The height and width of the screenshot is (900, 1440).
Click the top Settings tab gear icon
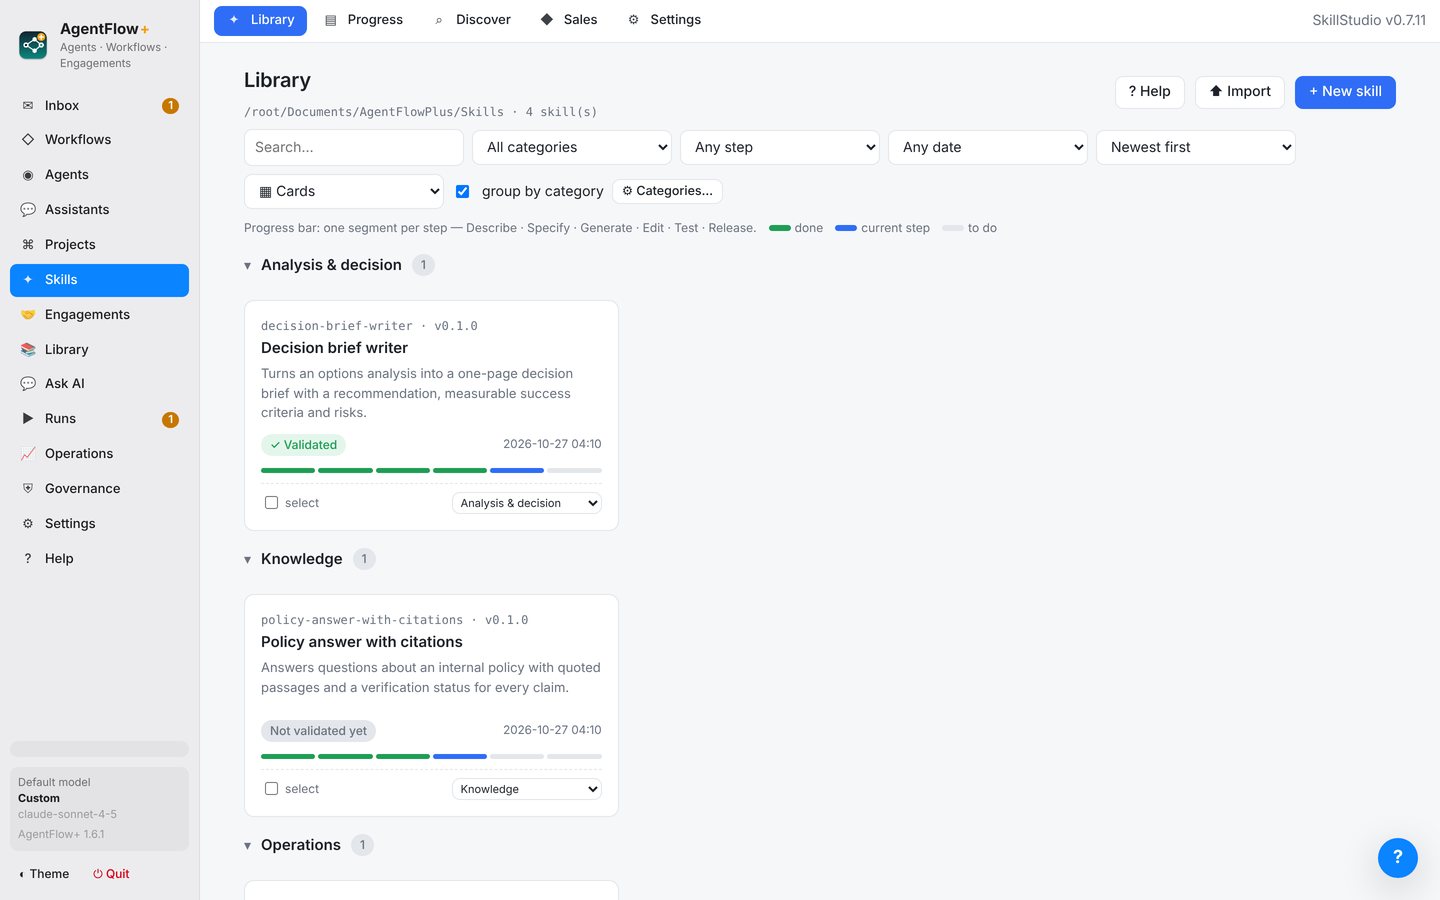coord(633,20)
